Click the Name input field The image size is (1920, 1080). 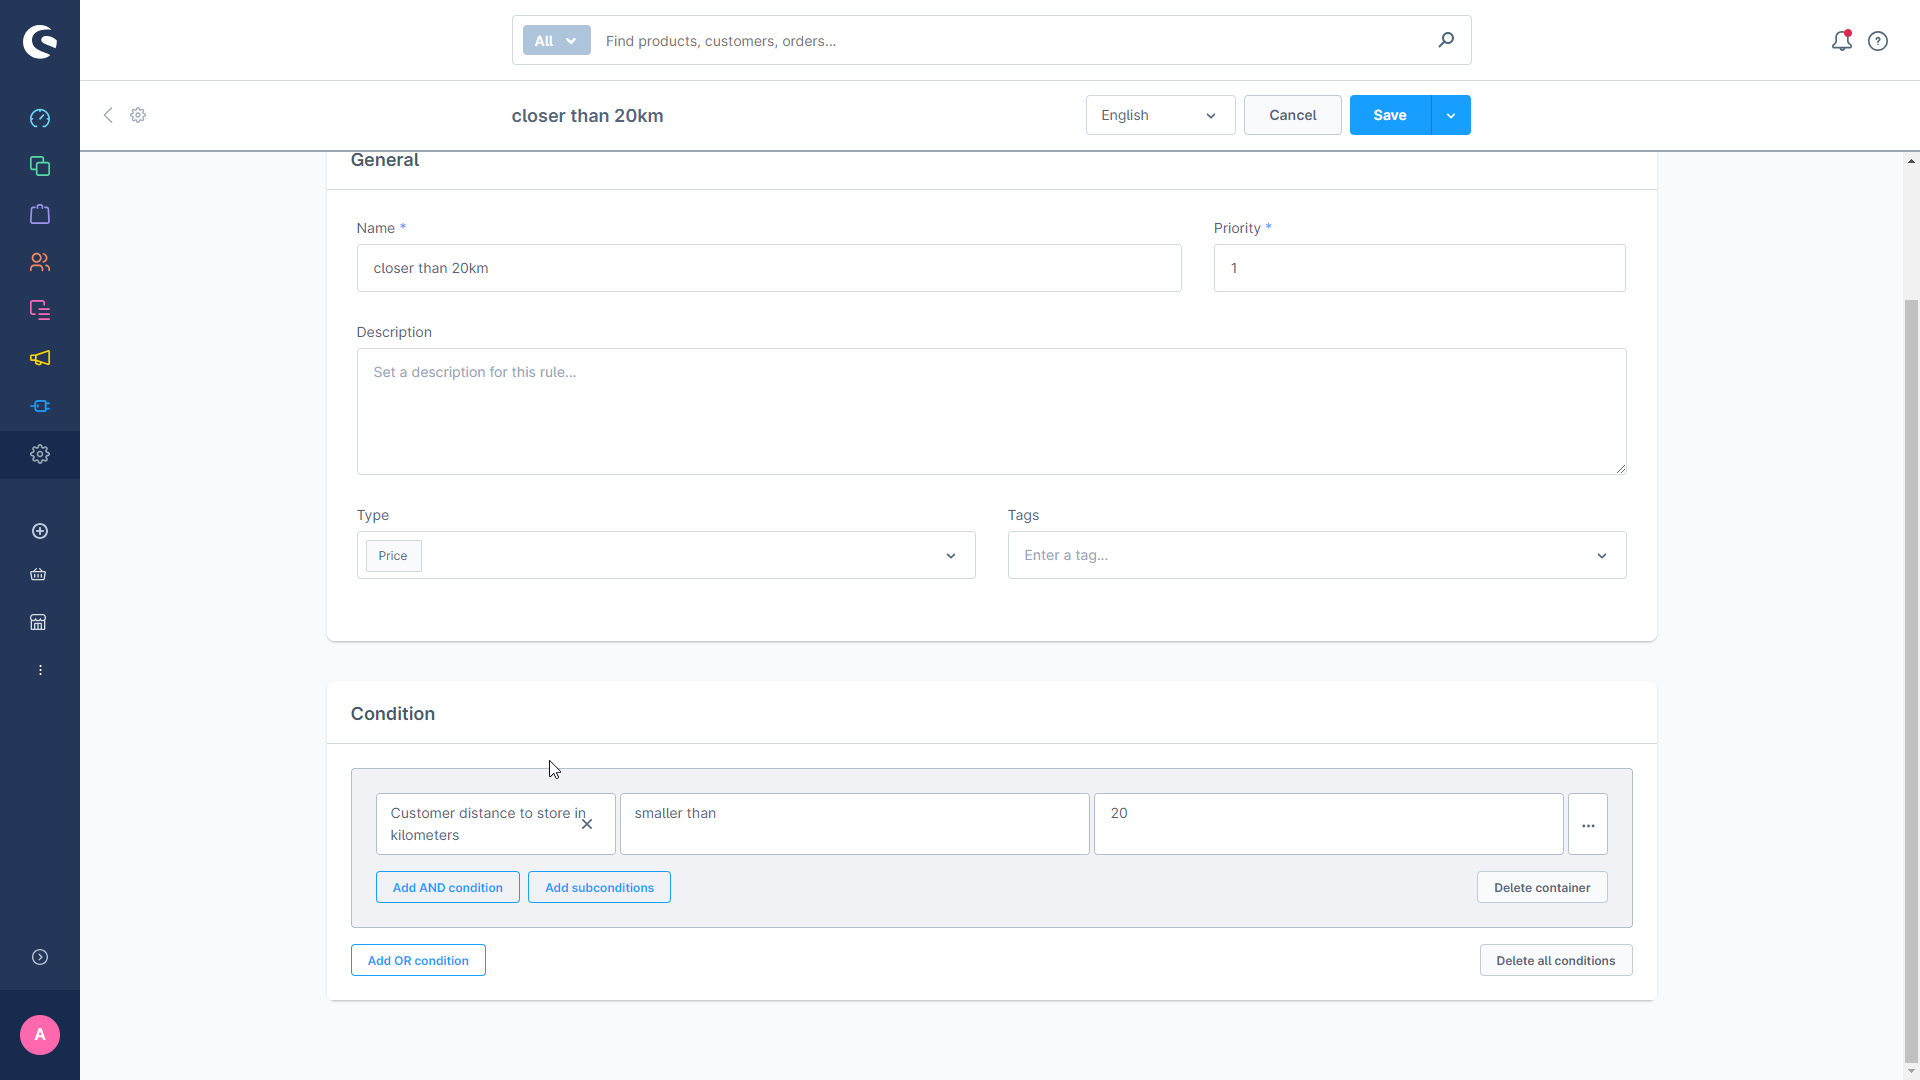[769, 268]
